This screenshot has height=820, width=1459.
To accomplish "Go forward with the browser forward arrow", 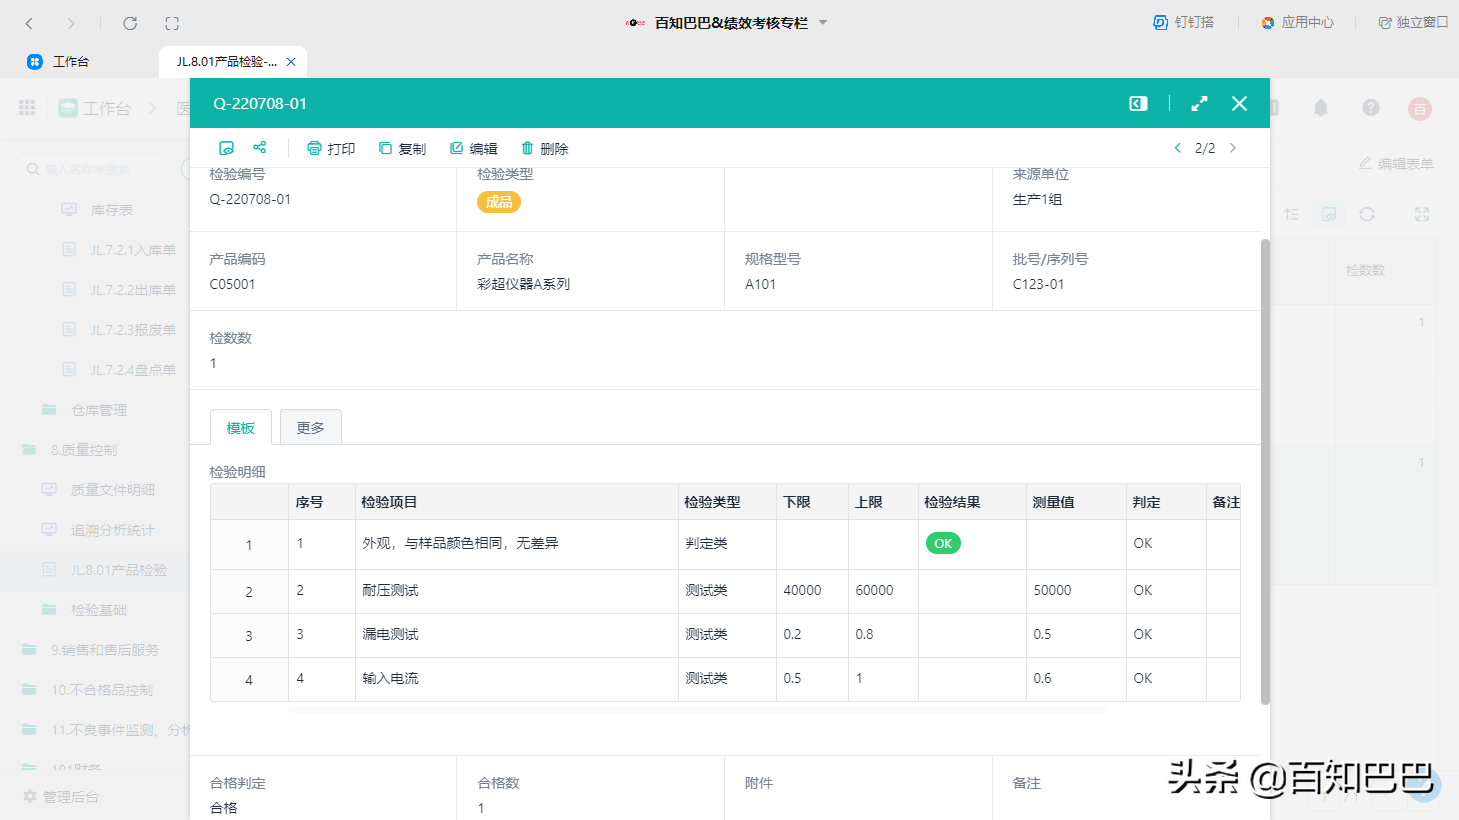I will tap(71, 23).
